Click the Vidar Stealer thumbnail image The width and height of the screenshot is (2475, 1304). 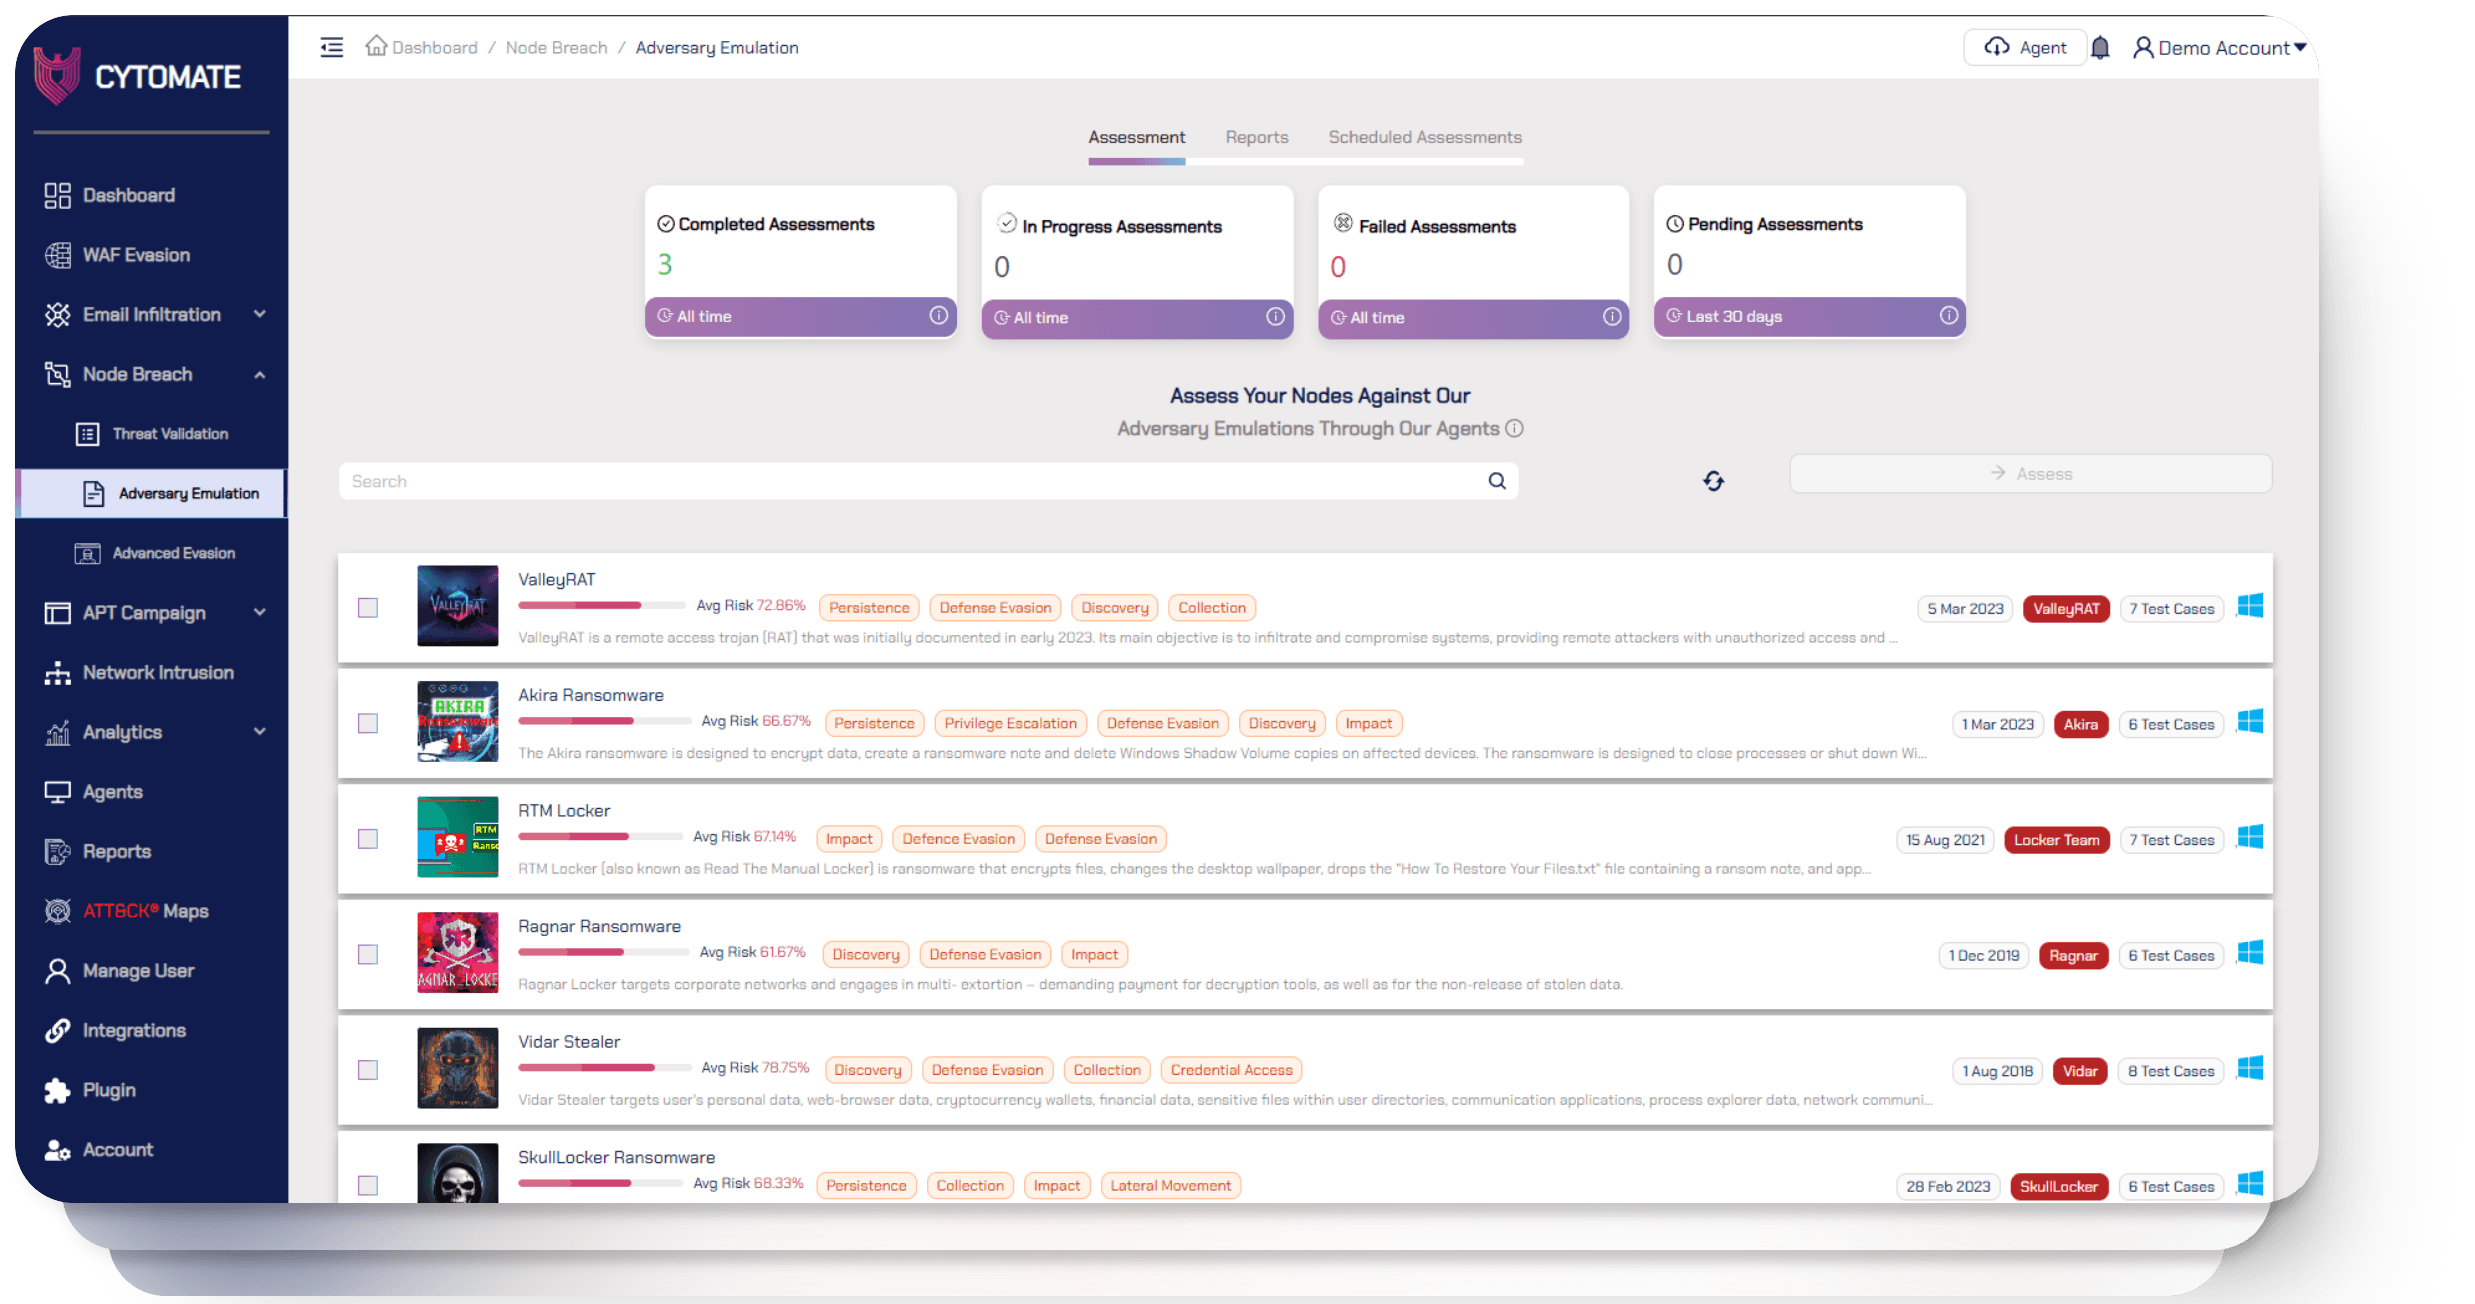tap(457, 1068)
